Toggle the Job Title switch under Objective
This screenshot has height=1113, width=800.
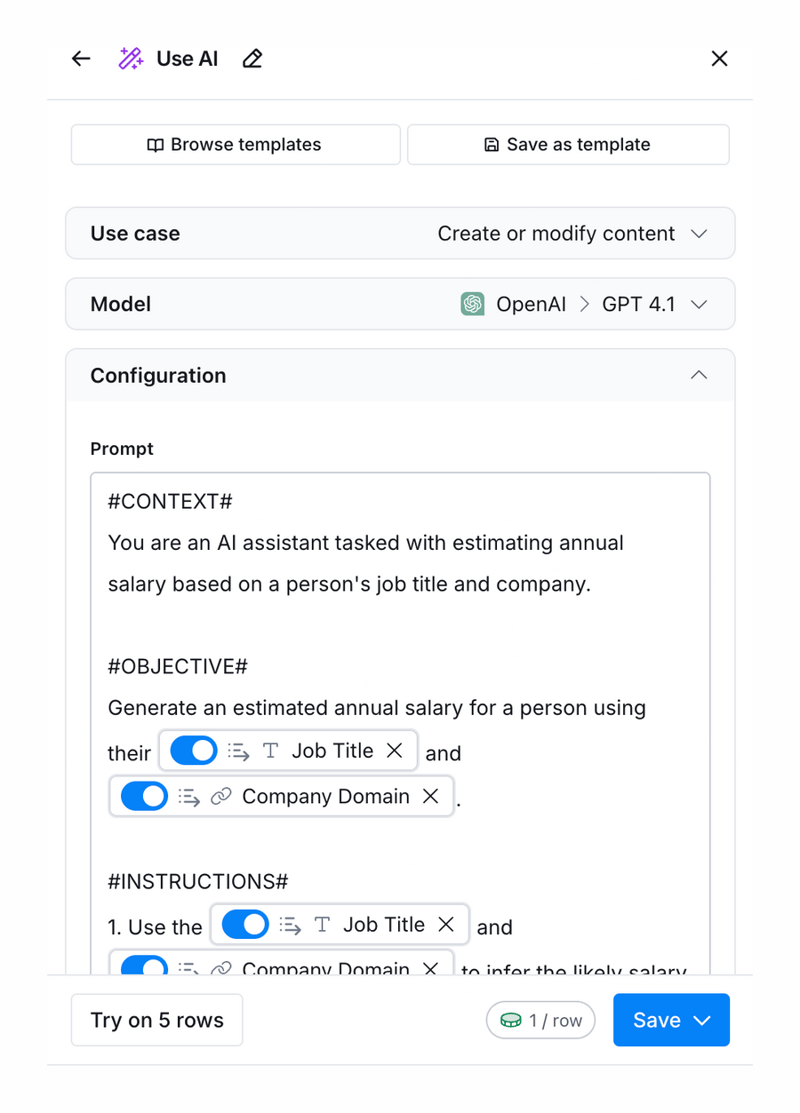[x=191, y=750]
